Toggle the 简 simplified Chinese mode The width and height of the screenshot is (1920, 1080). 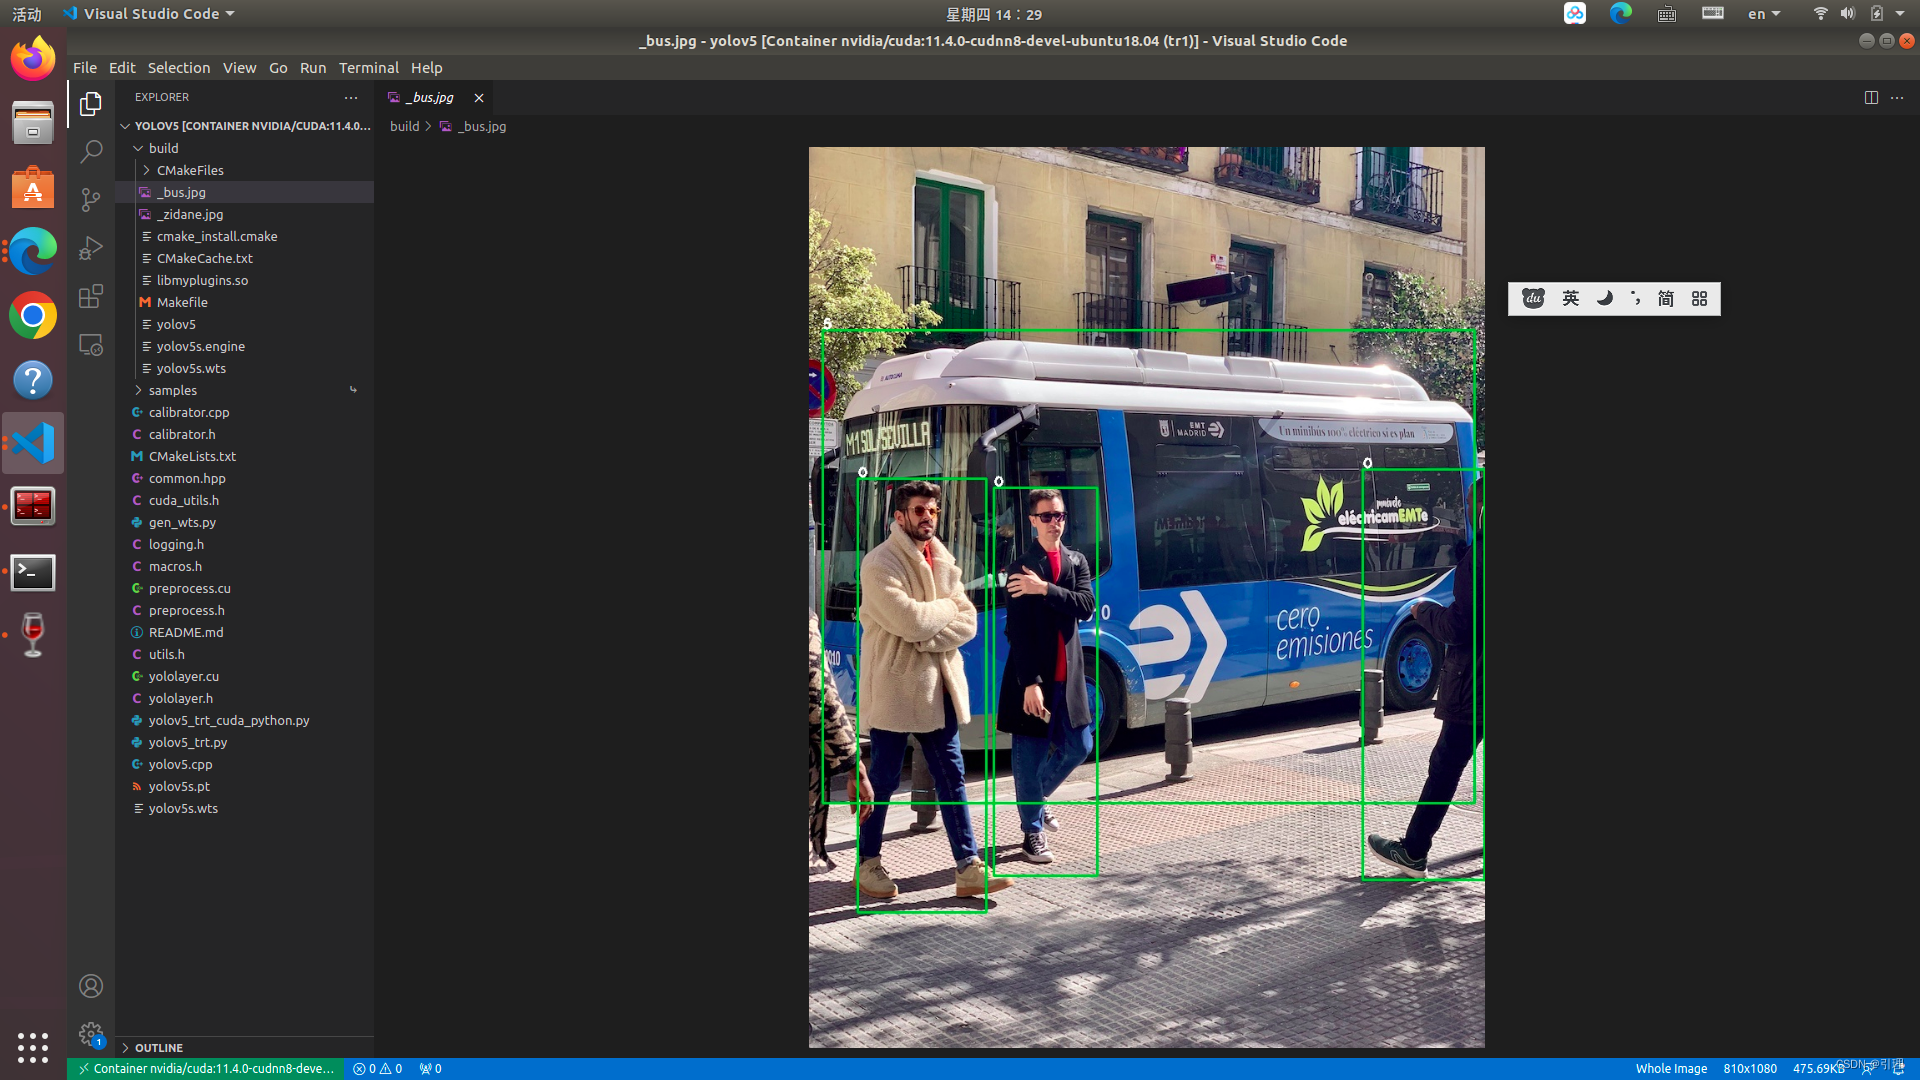(x=1665, y=299)
